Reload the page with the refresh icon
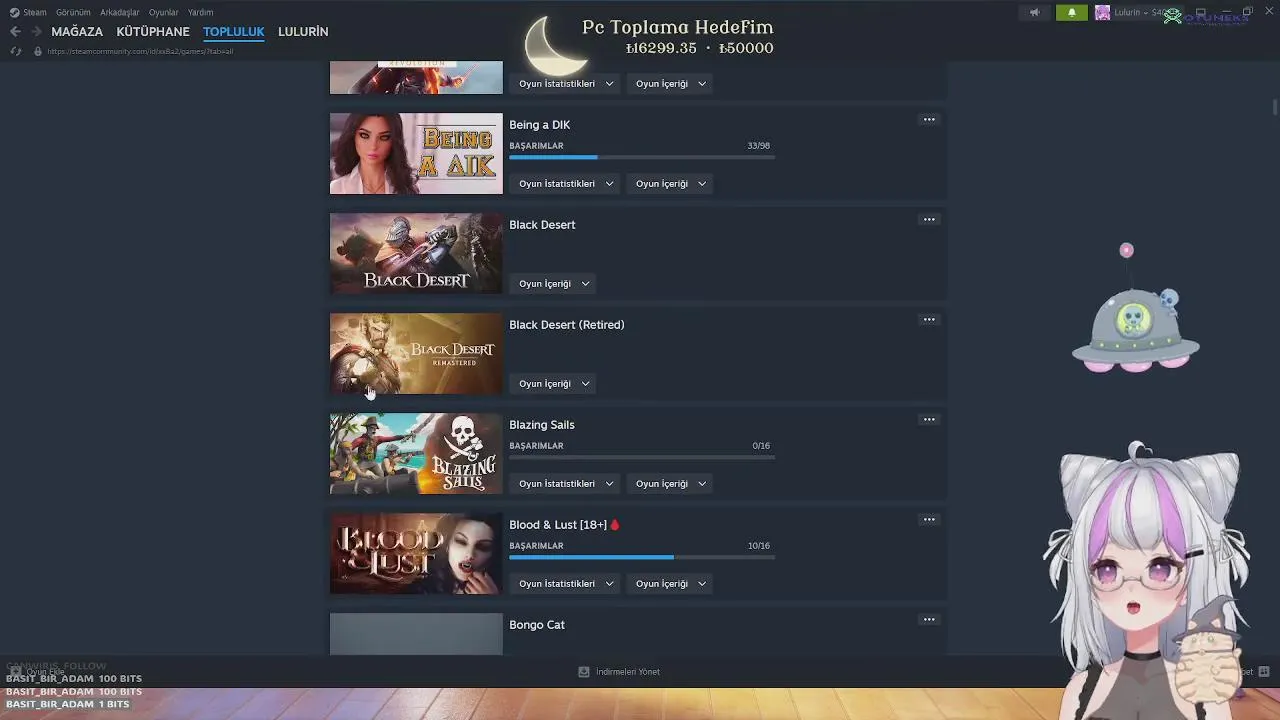This screenshot has width=1280, height=720. [x=16, y=52]
